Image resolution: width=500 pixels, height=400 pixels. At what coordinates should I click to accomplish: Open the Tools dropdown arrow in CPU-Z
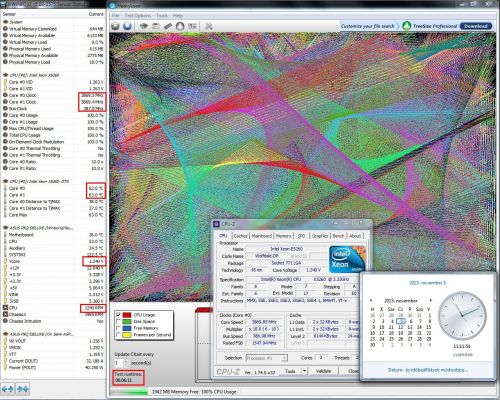(304, 371)
